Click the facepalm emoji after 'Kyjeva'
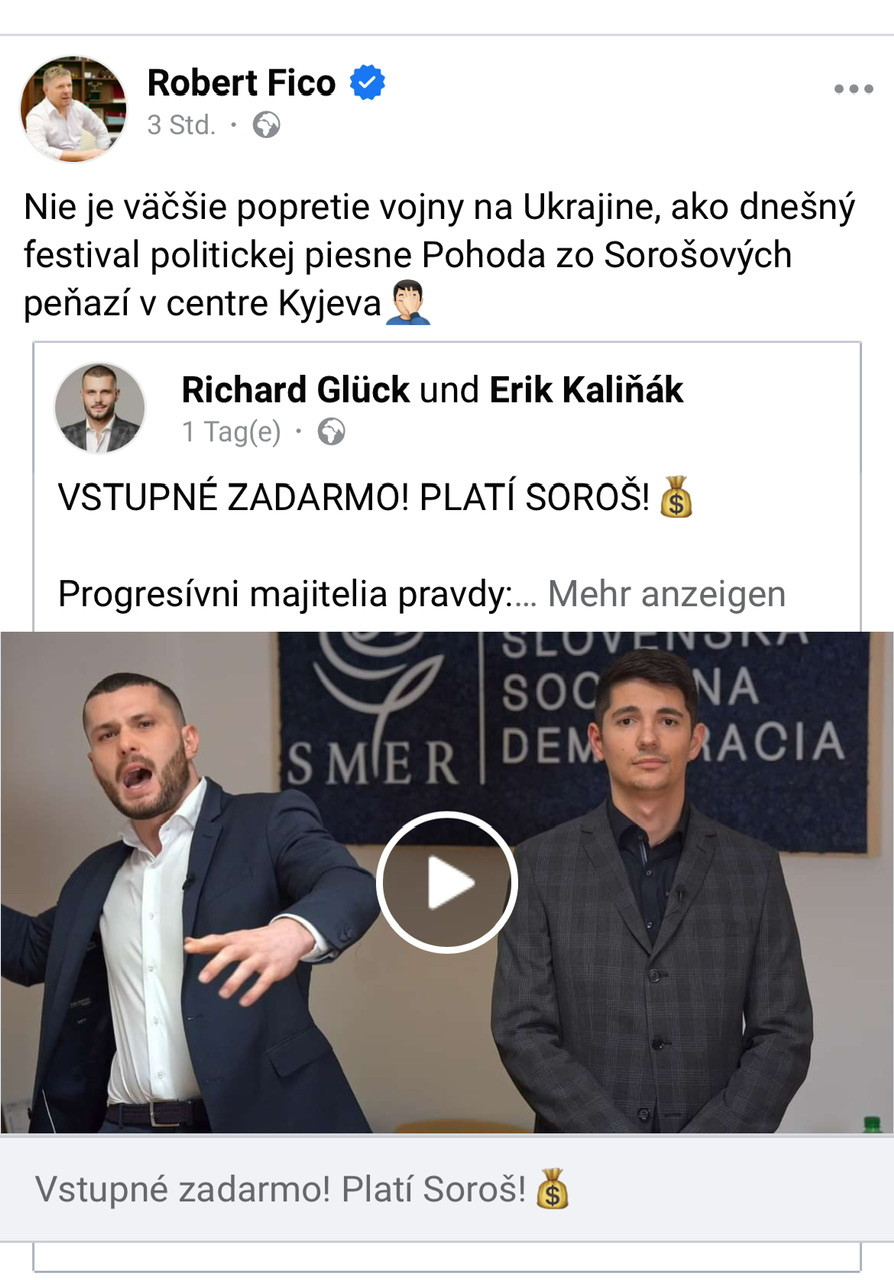Image resolution: width=894 pixels, height=1280 pixels. pyautogui.click(x=408, y=302)
